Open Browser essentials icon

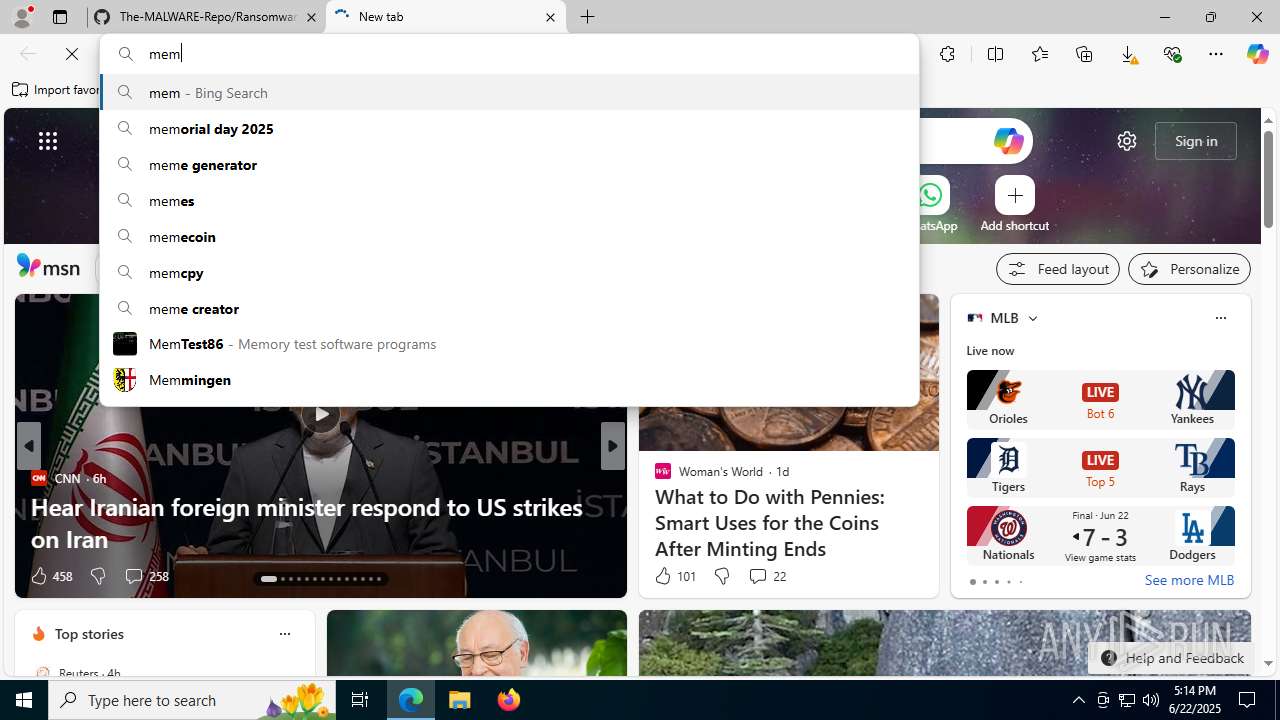pyautogui.click(x=1172, y=54)
